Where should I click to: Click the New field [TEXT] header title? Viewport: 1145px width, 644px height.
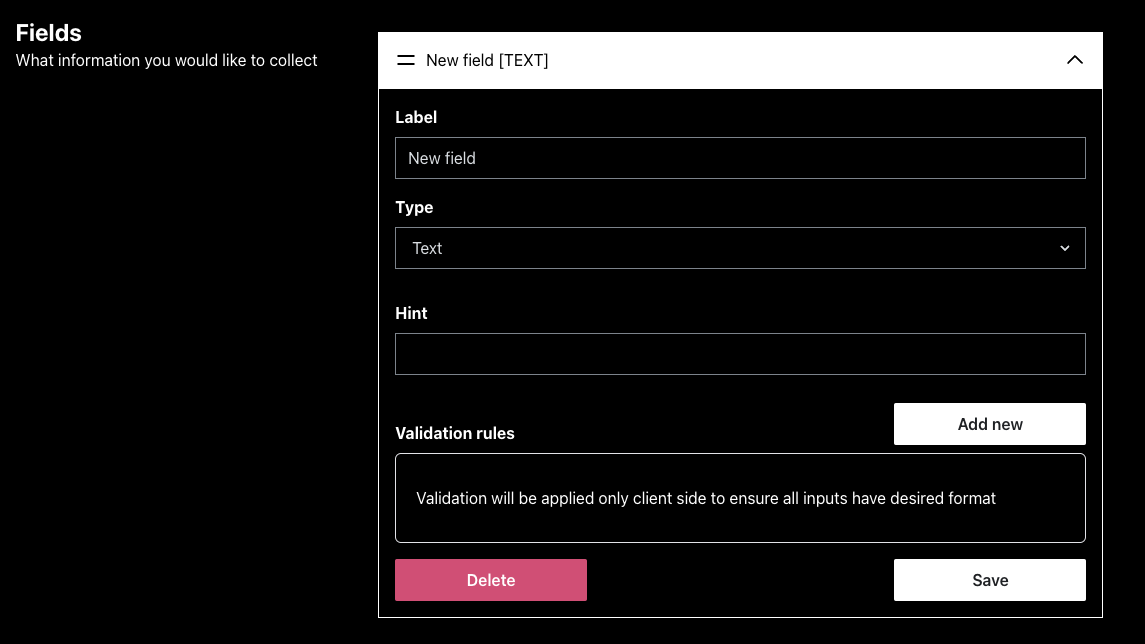pyautogui.click(x=487, y=61)
